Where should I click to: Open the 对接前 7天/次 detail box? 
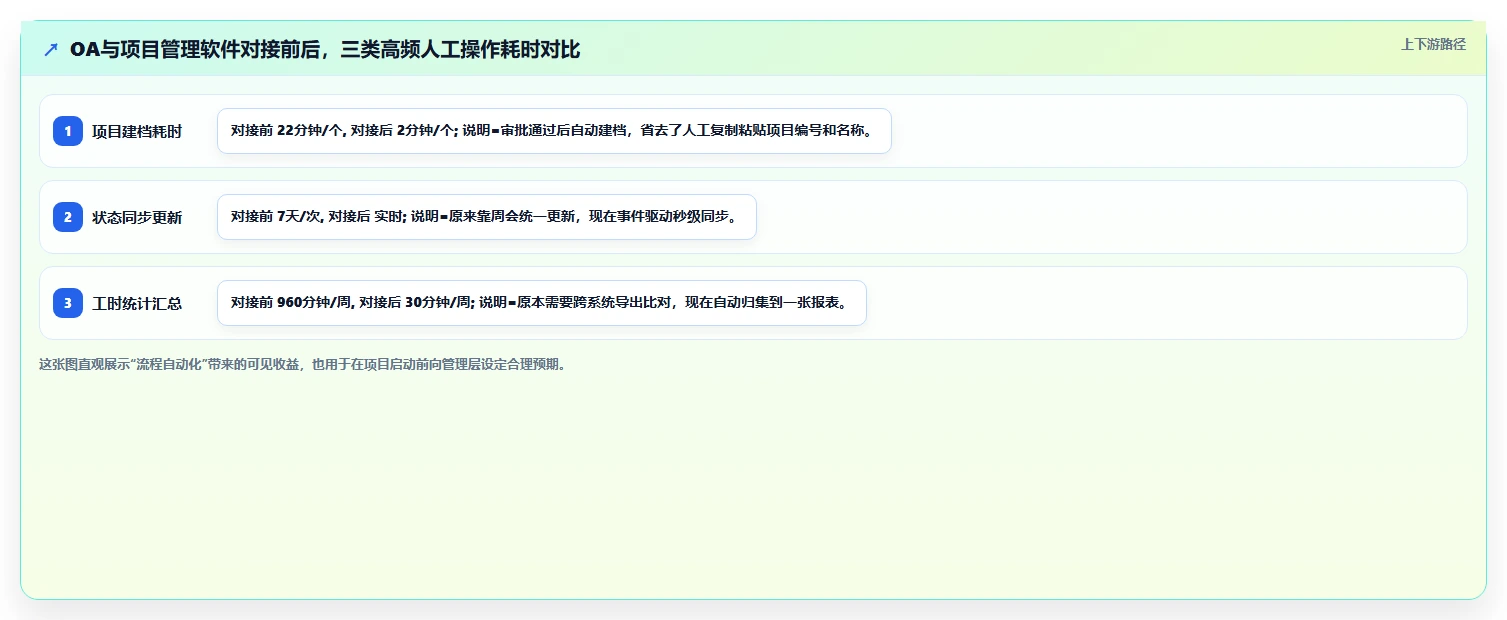click(487, 217)
